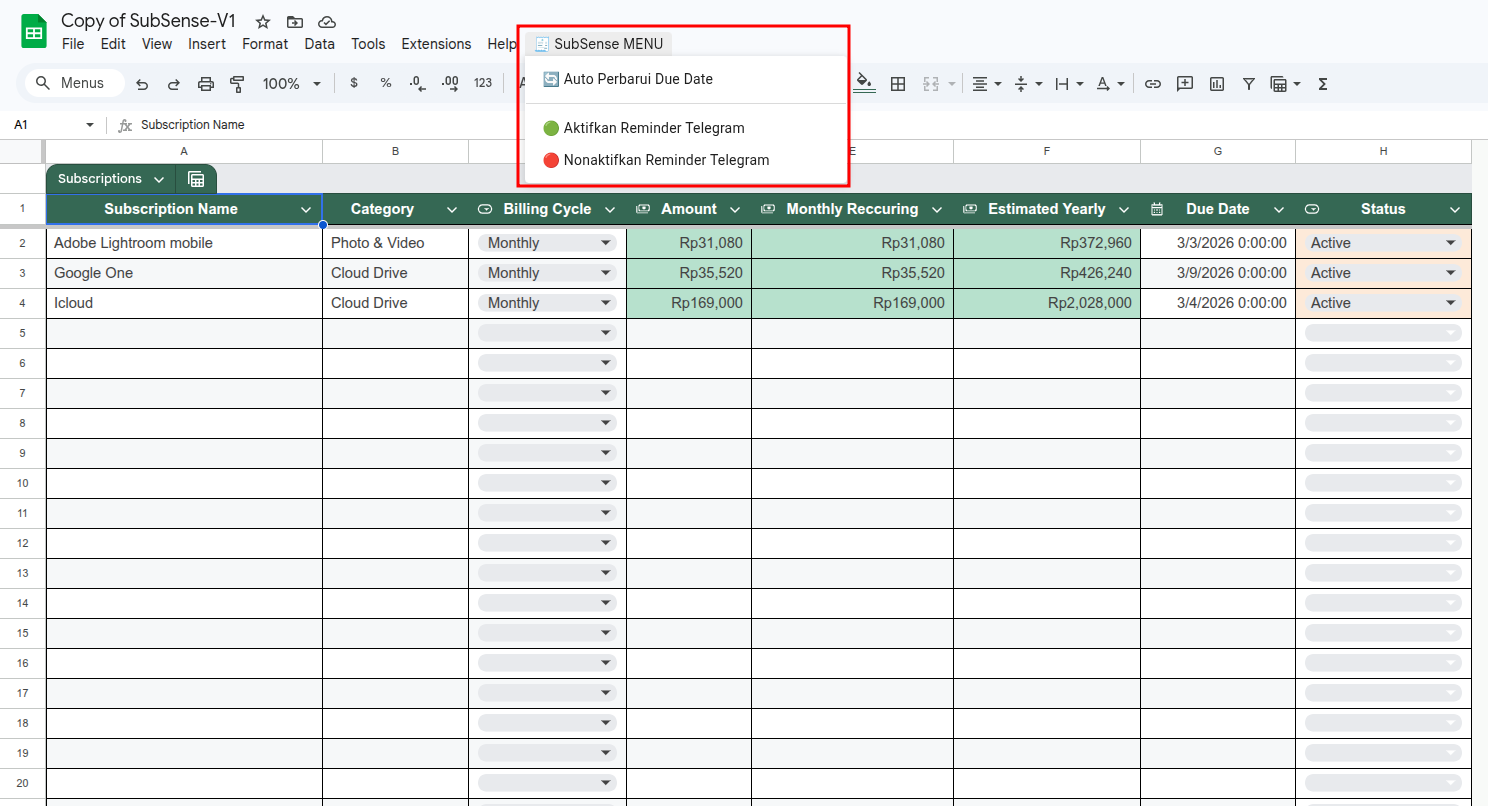Open the borders tool in the toolbar
Viewport: 1488px width, 806px height.
(x=898, y=84)
